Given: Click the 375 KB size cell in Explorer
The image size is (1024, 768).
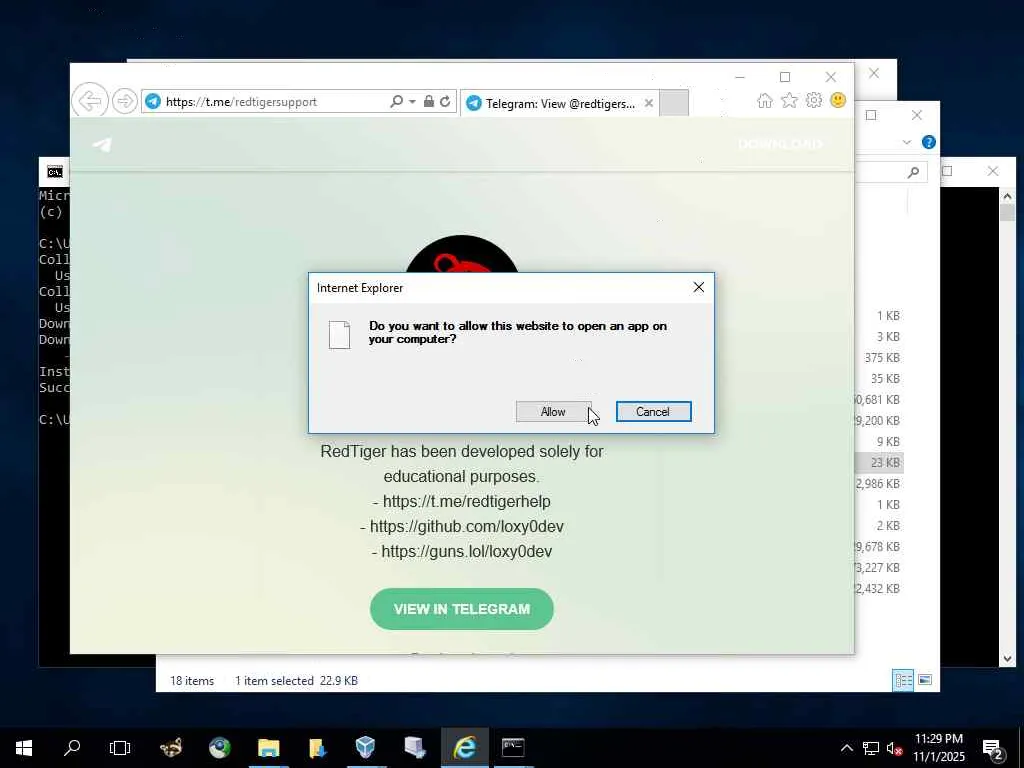Looking at the screenshot, I should coord(882,357).
